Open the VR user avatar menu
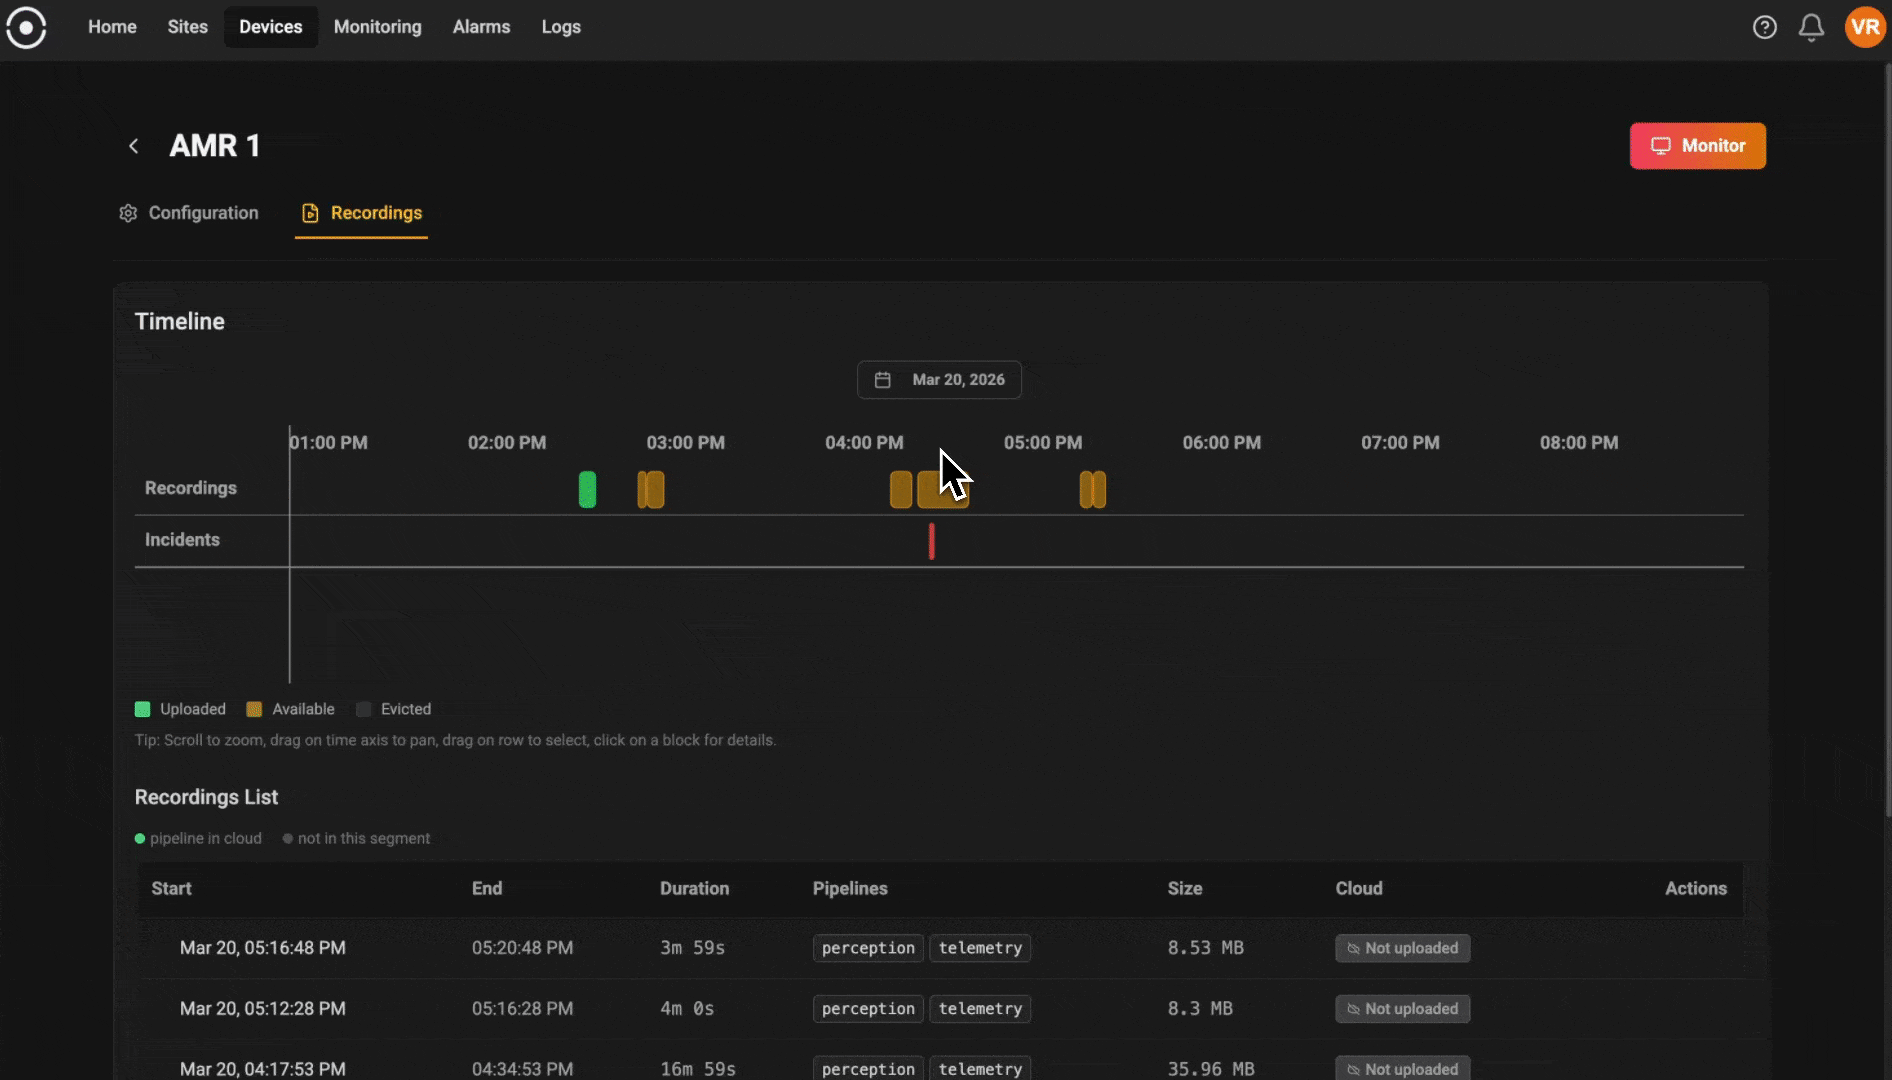Viewport: 1892px width, 1080px height. pos(1865,27)
